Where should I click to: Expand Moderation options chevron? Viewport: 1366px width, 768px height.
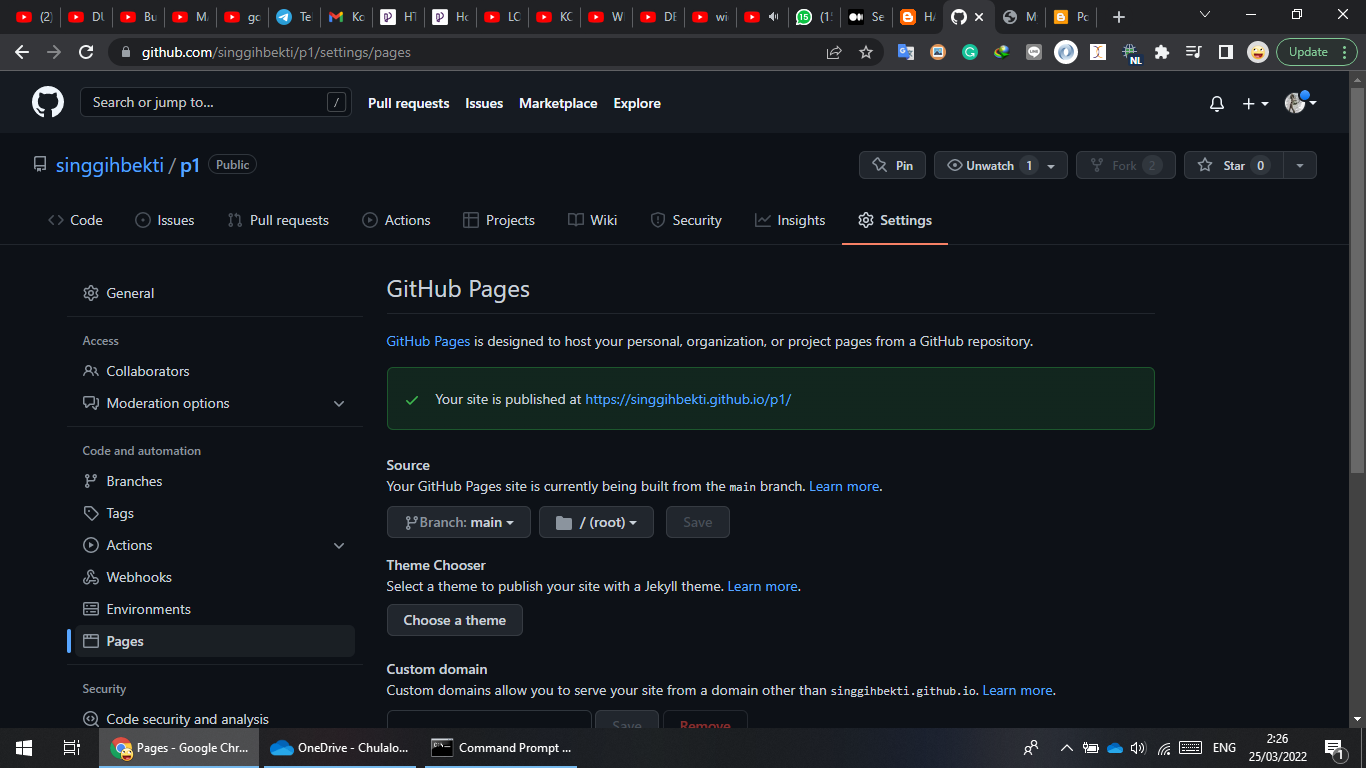pos(339,403)
